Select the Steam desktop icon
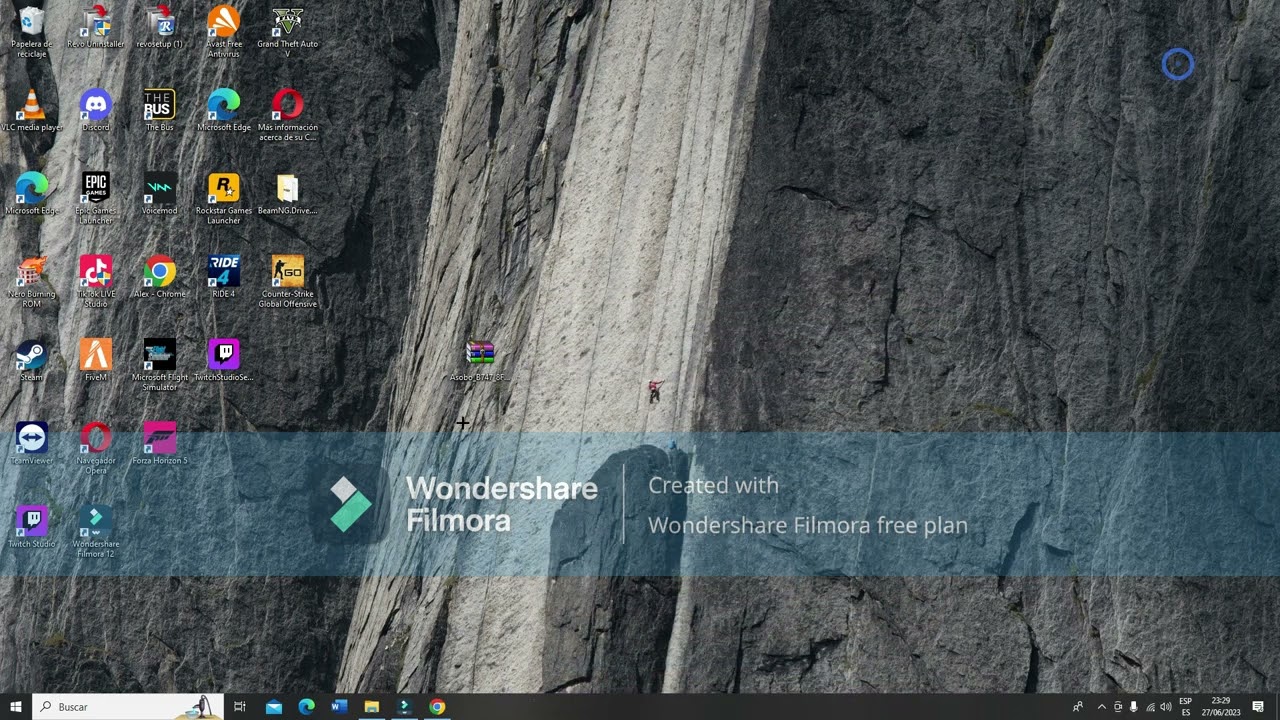The width and height of the screenshot is (1280, 720). click(x=32, y=360)
